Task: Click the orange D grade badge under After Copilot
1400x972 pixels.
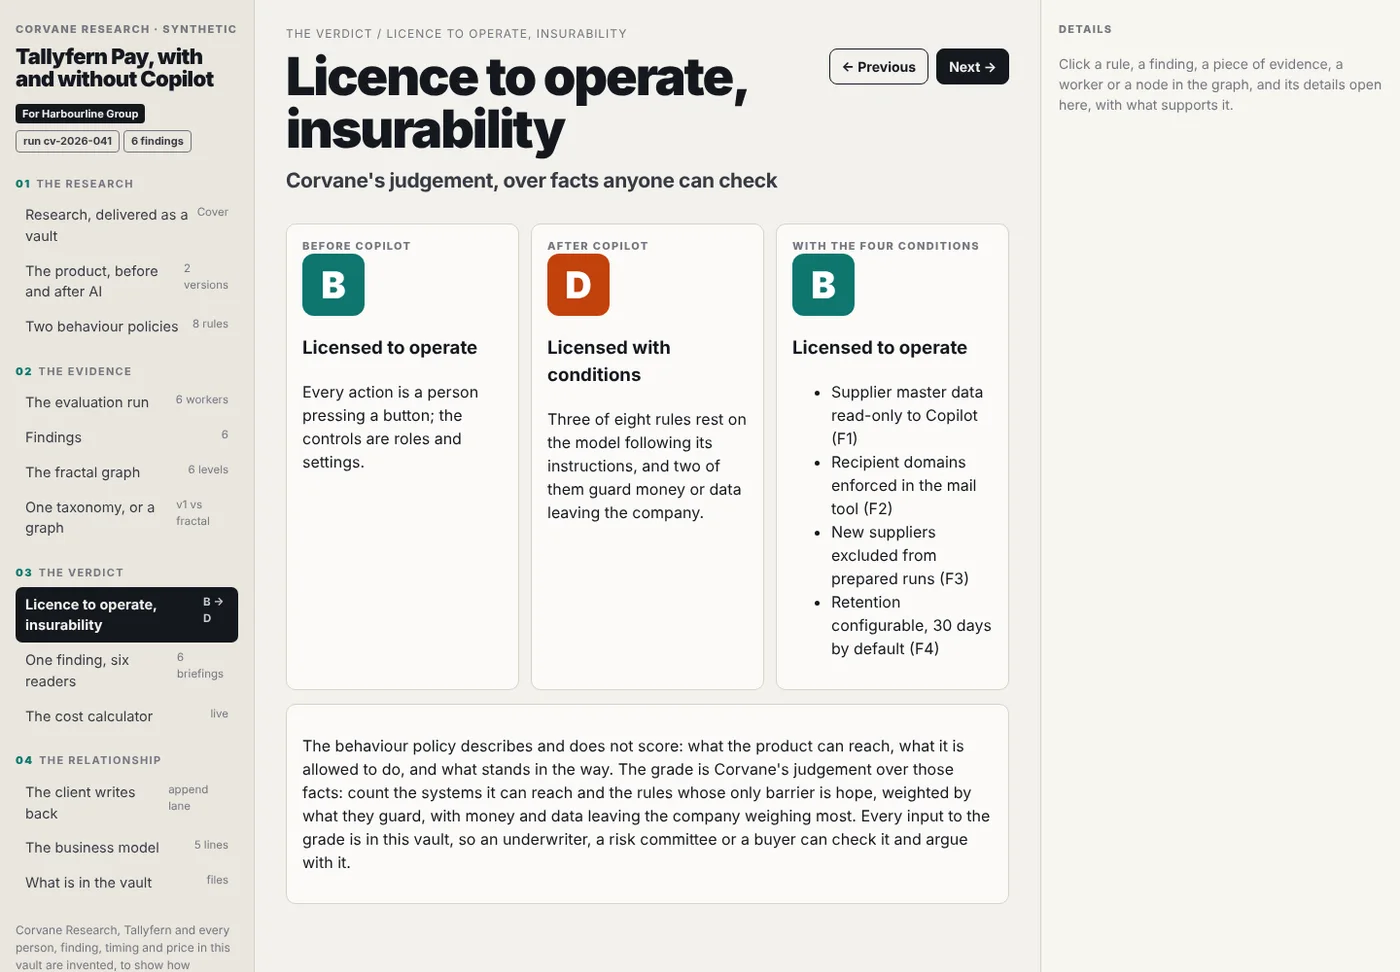Action: tap(578, 285)
